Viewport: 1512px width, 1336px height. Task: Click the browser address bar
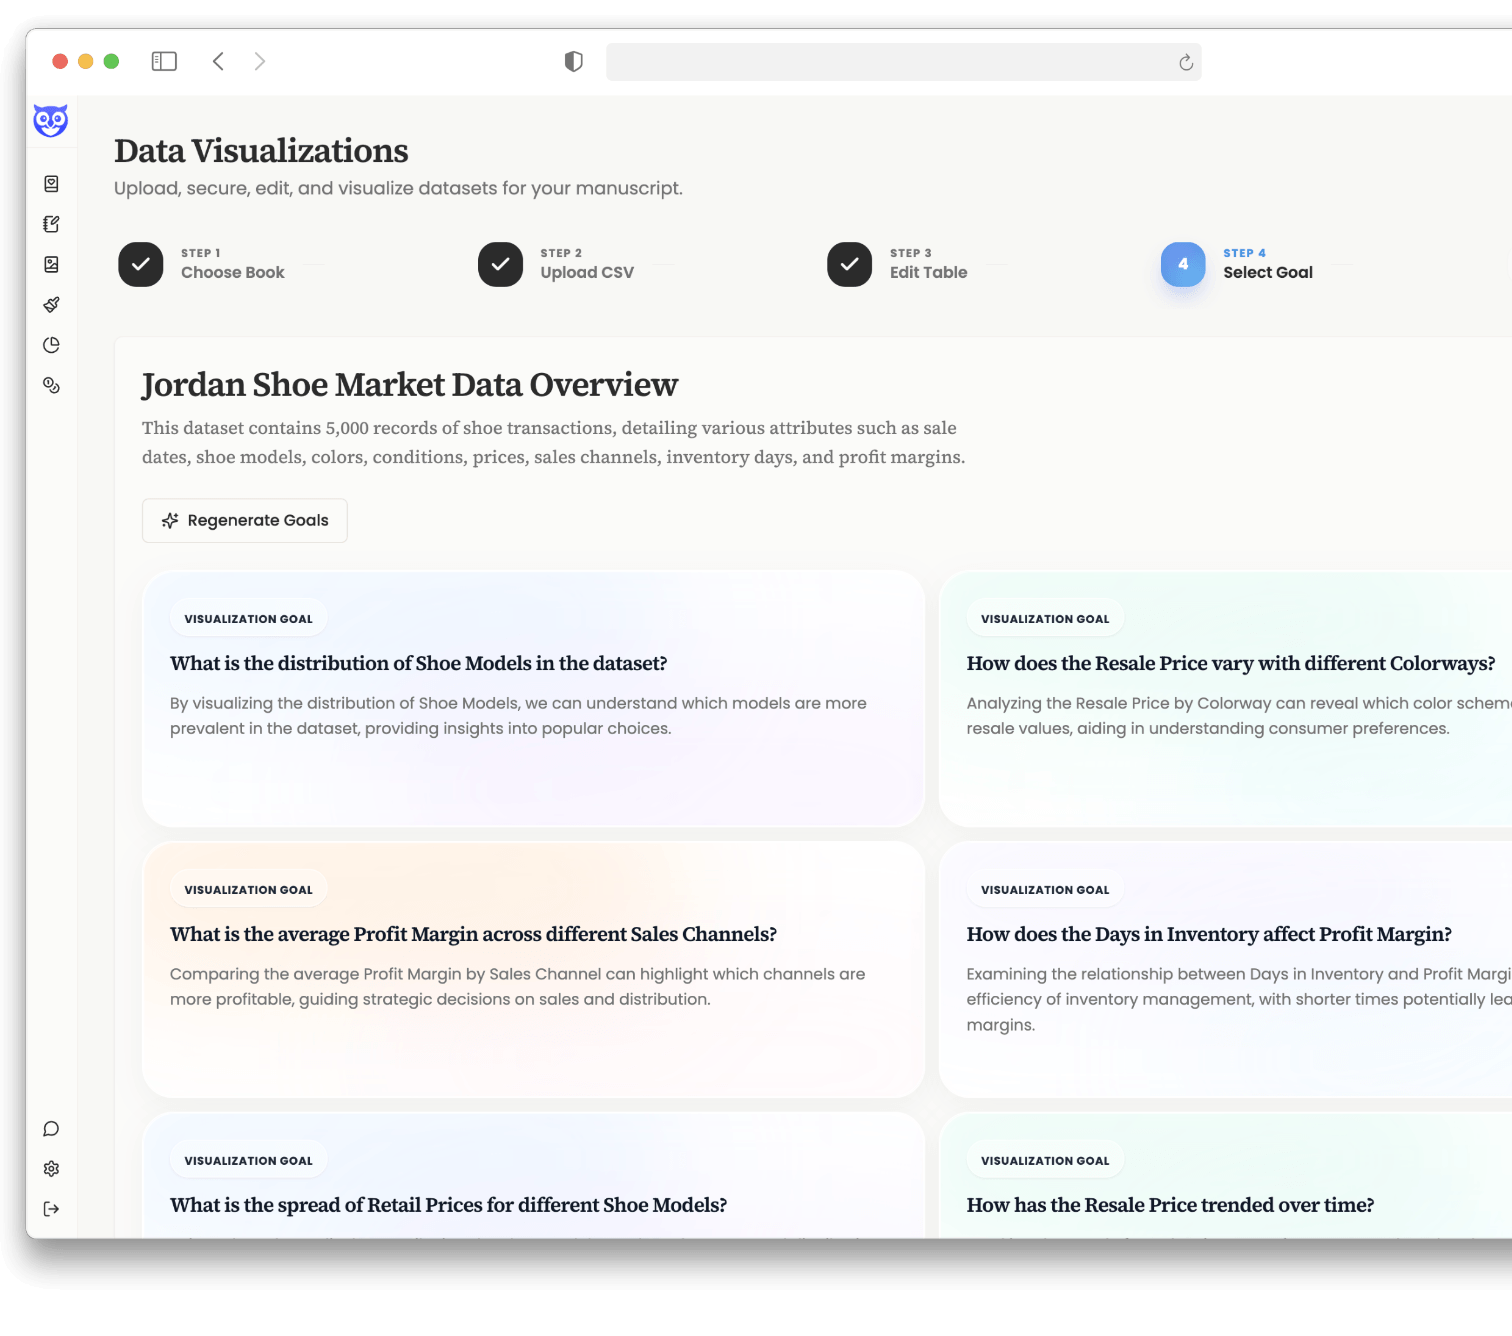[x=904, y=62]
